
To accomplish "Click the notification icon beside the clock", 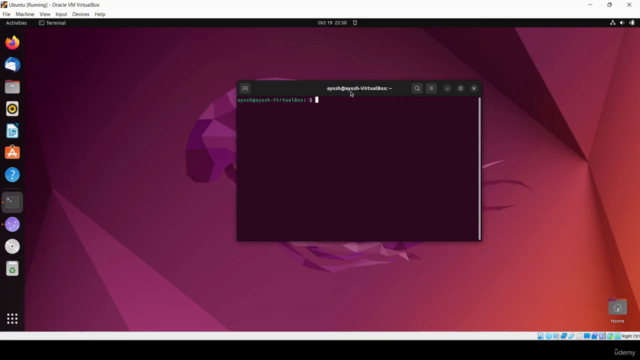I will pos(355,23).
